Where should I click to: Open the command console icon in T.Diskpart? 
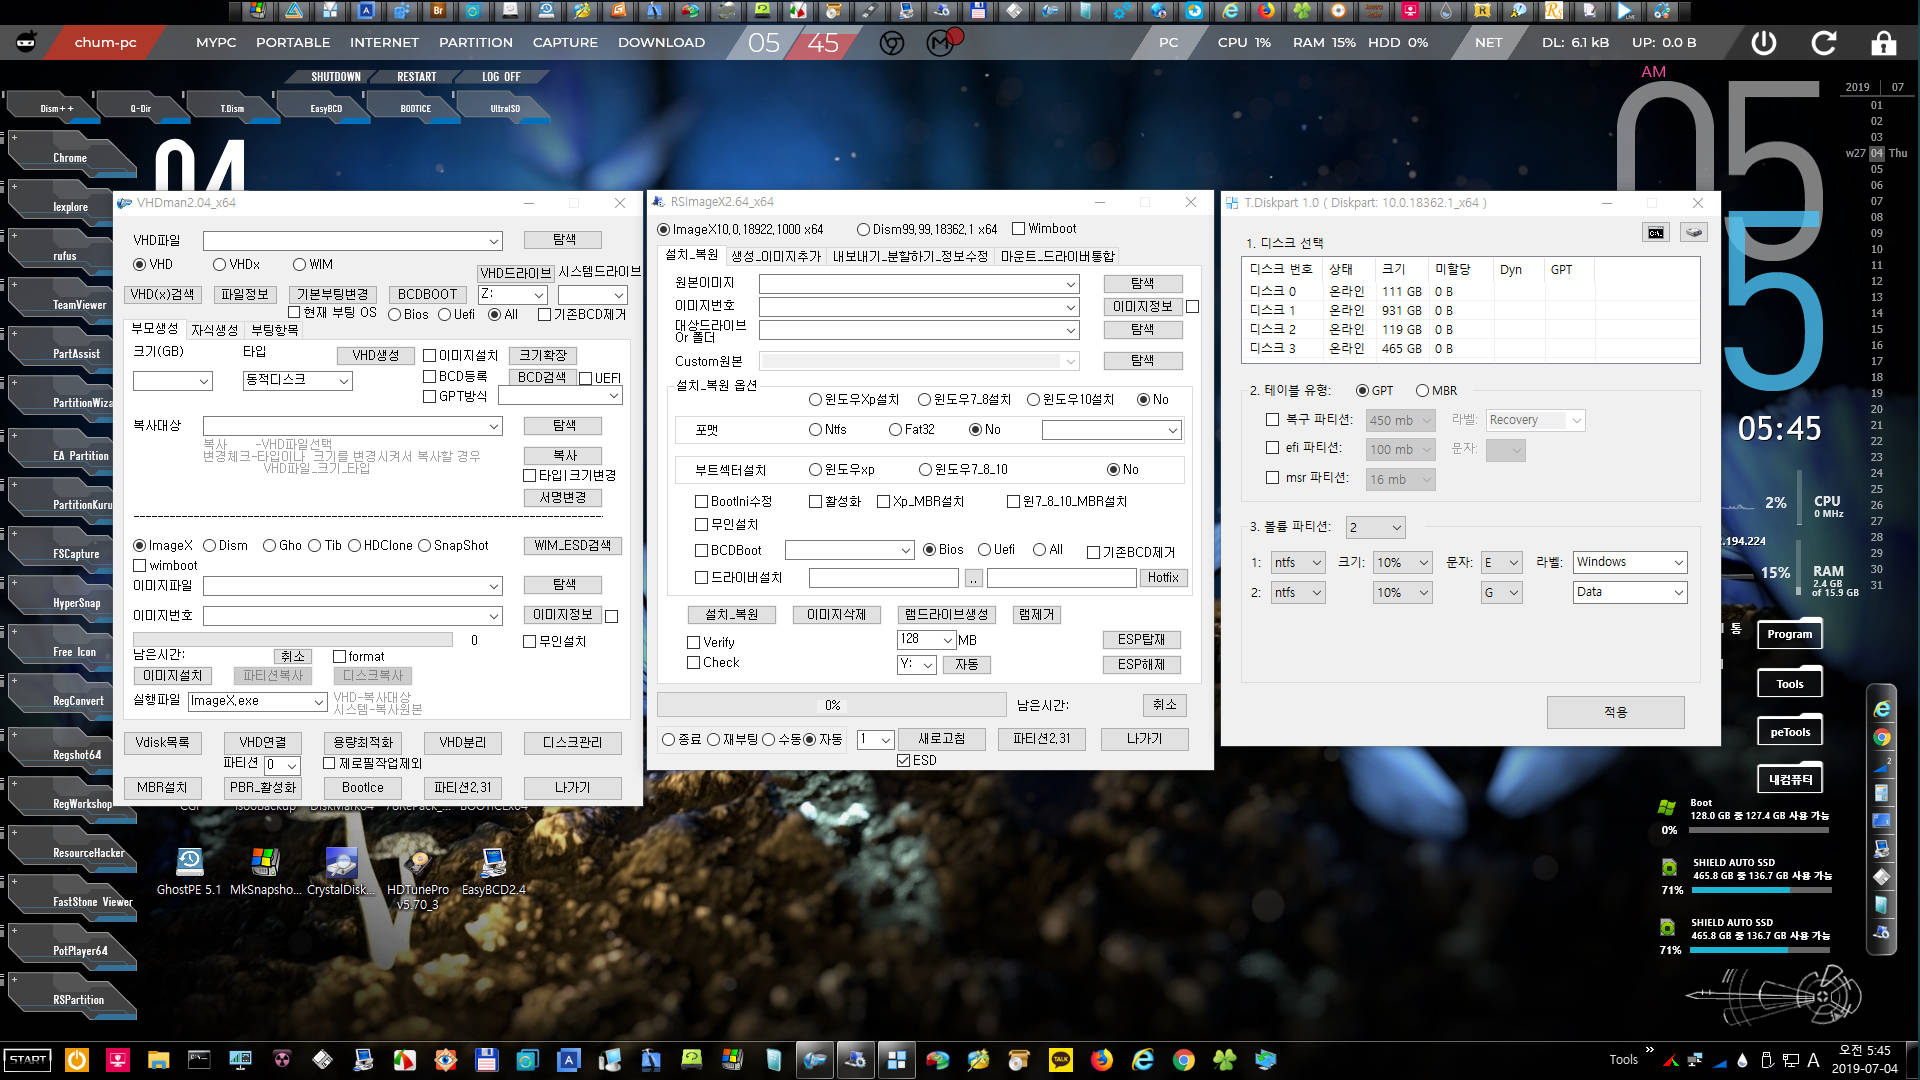1656,233
